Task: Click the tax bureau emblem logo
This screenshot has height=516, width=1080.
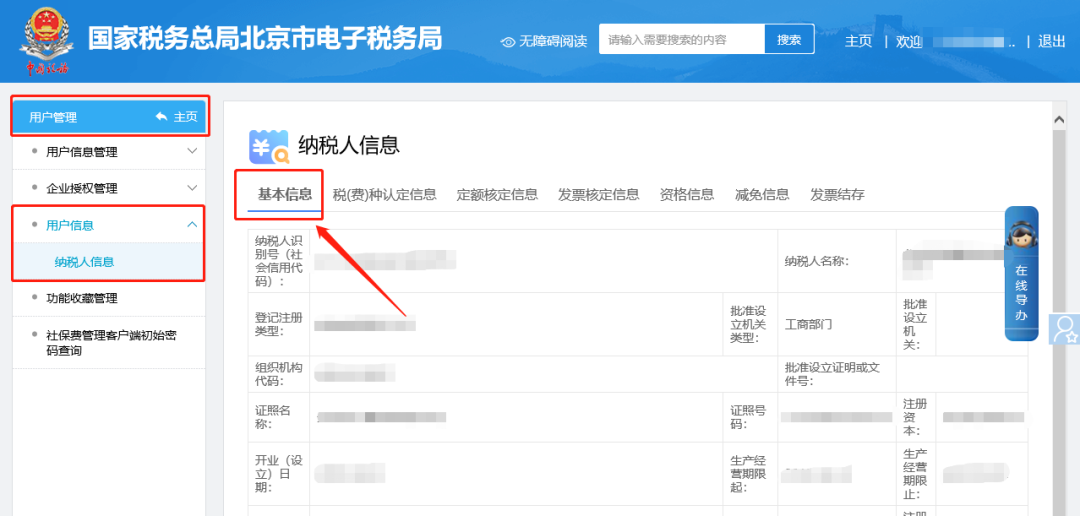Action: tap(47, 40)
